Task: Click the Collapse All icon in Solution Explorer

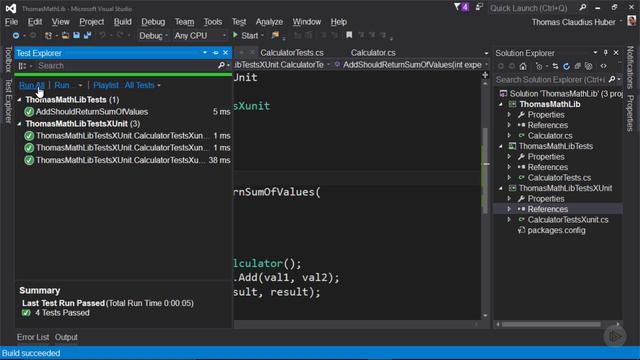Action: pyautogui.click(x=577, y=66)
